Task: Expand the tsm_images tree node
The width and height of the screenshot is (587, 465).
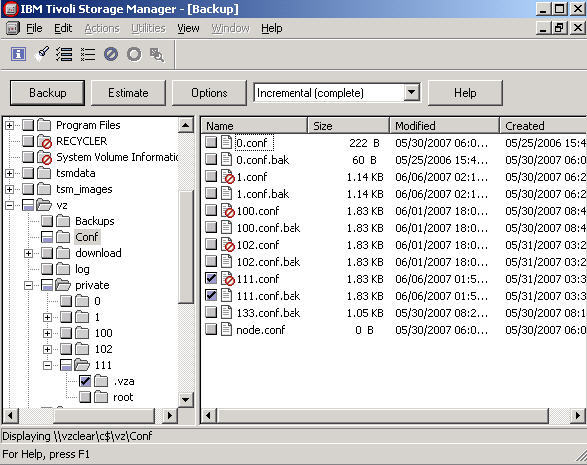Action: coord(9,189)
